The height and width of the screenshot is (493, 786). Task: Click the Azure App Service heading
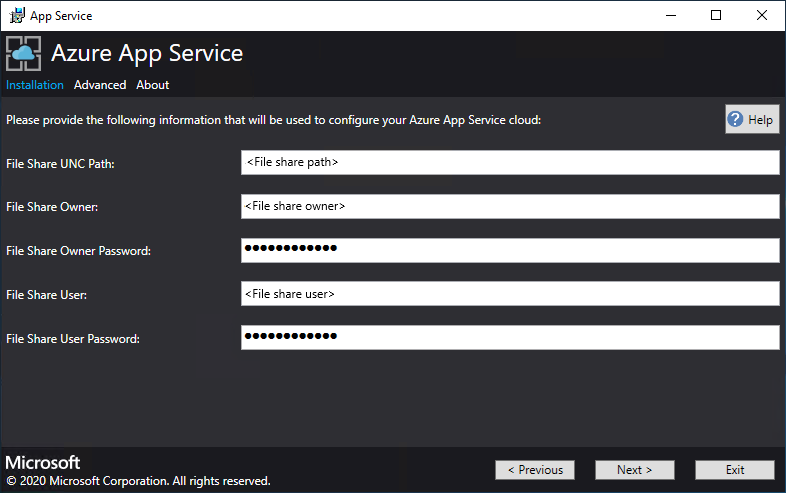click(x=147, y=53)
